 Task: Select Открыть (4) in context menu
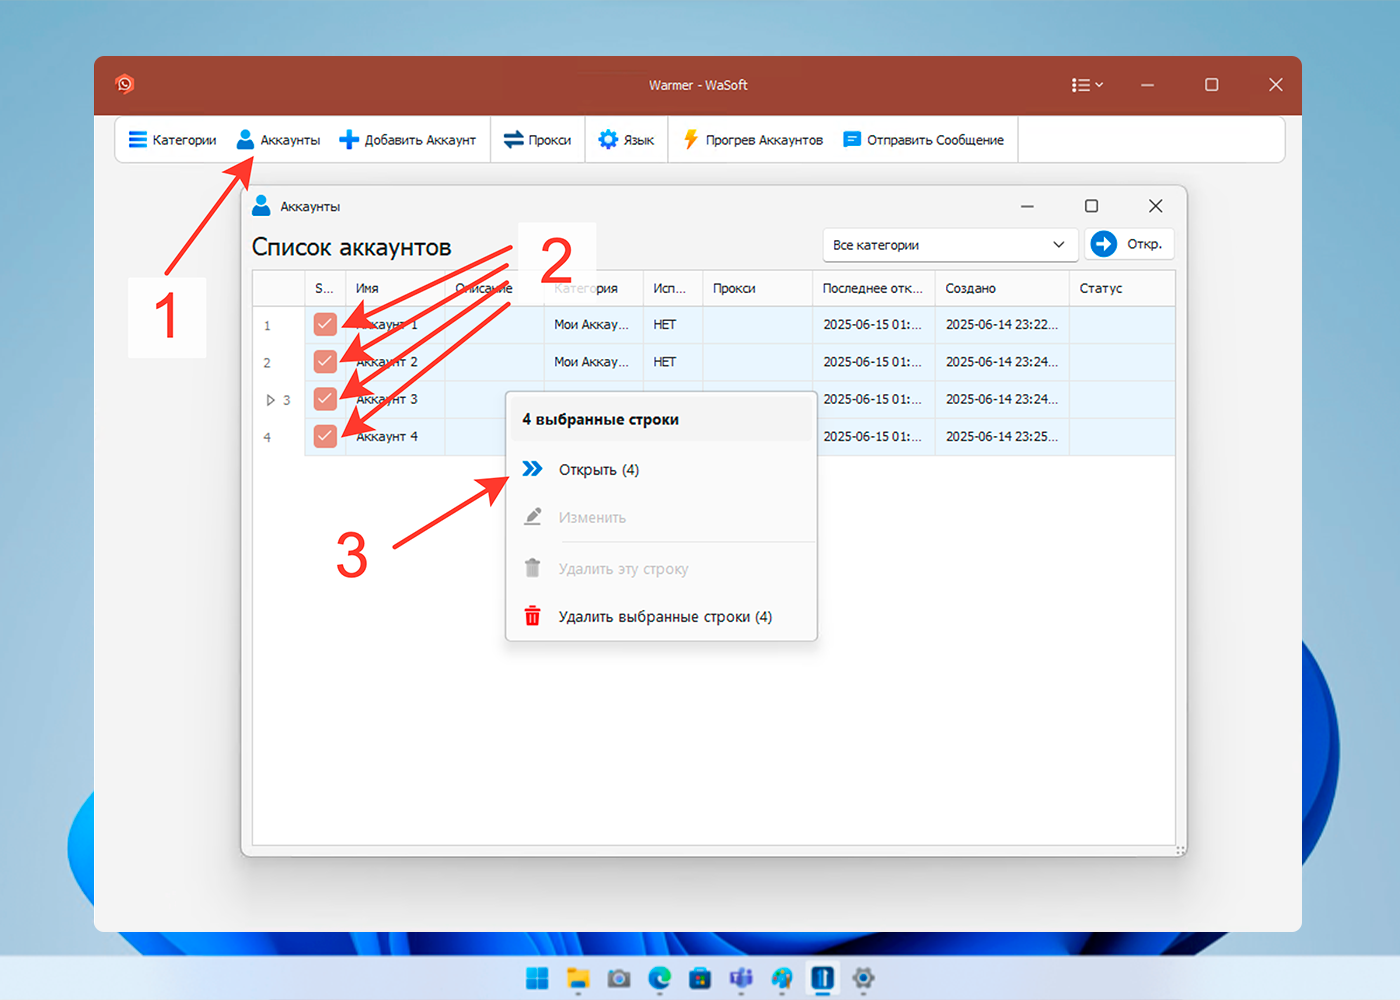[x=598, y=470]
